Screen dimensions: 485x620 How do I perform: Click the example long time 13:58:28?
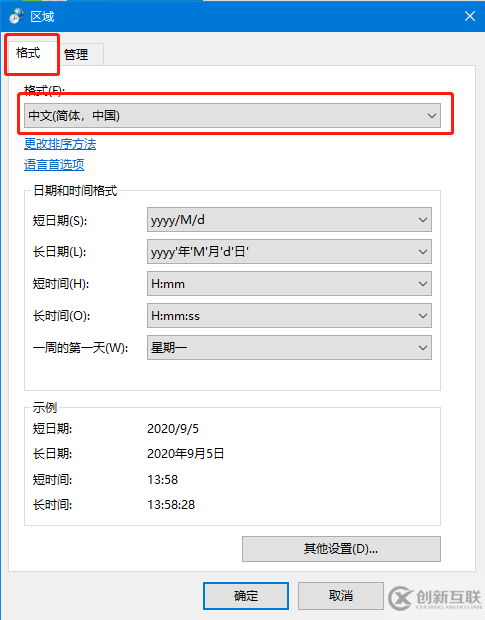pos(171,505)
